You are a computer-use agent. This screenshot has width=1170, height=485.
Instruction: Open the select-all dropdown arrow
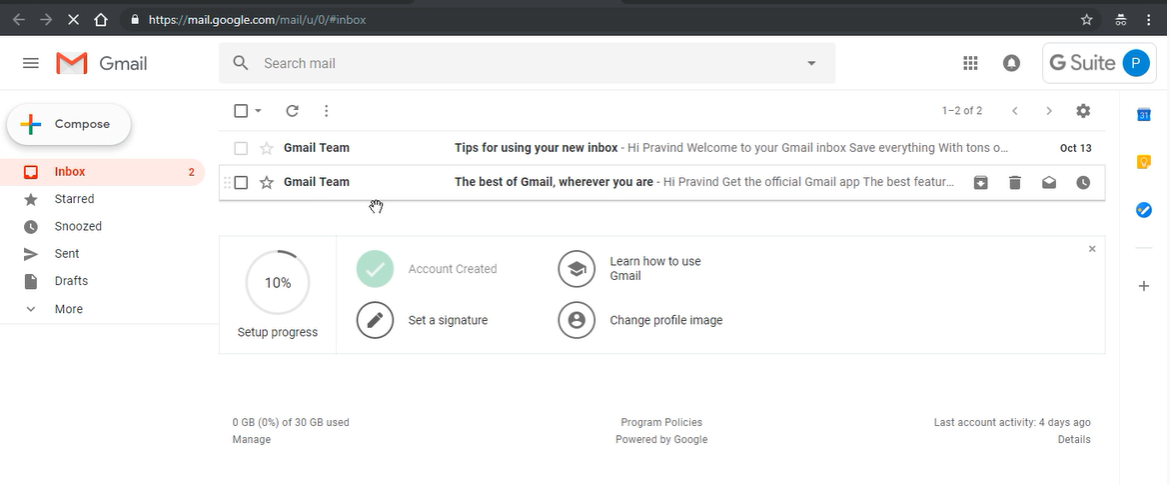click(258, 111)
